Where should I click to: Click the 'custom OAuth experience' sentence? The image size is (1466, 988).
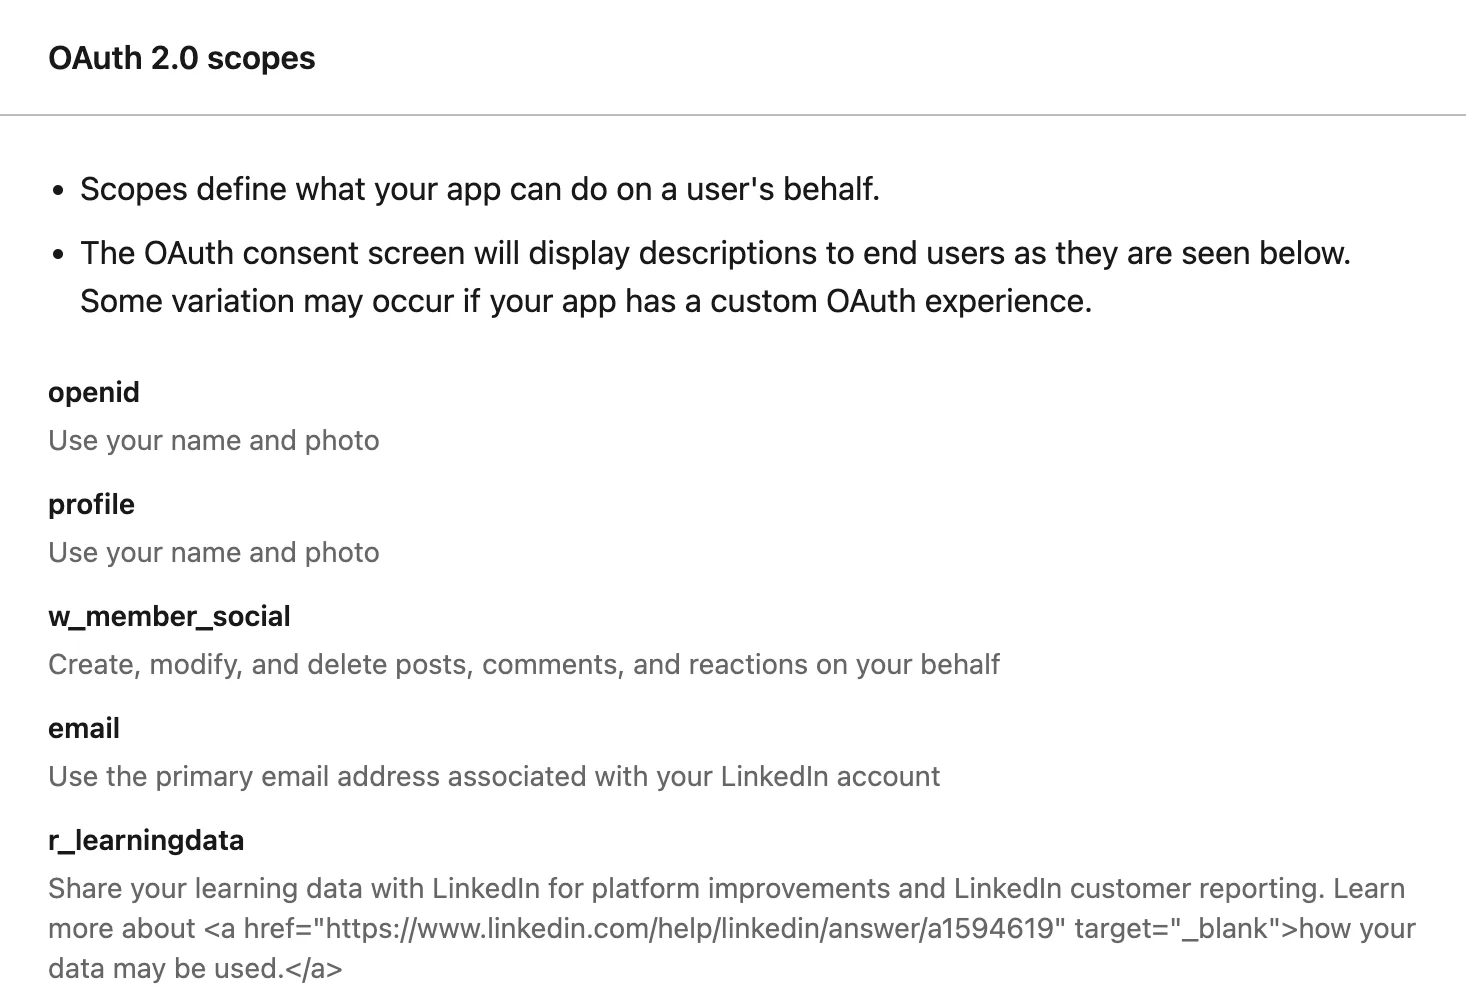pos(586,301)
